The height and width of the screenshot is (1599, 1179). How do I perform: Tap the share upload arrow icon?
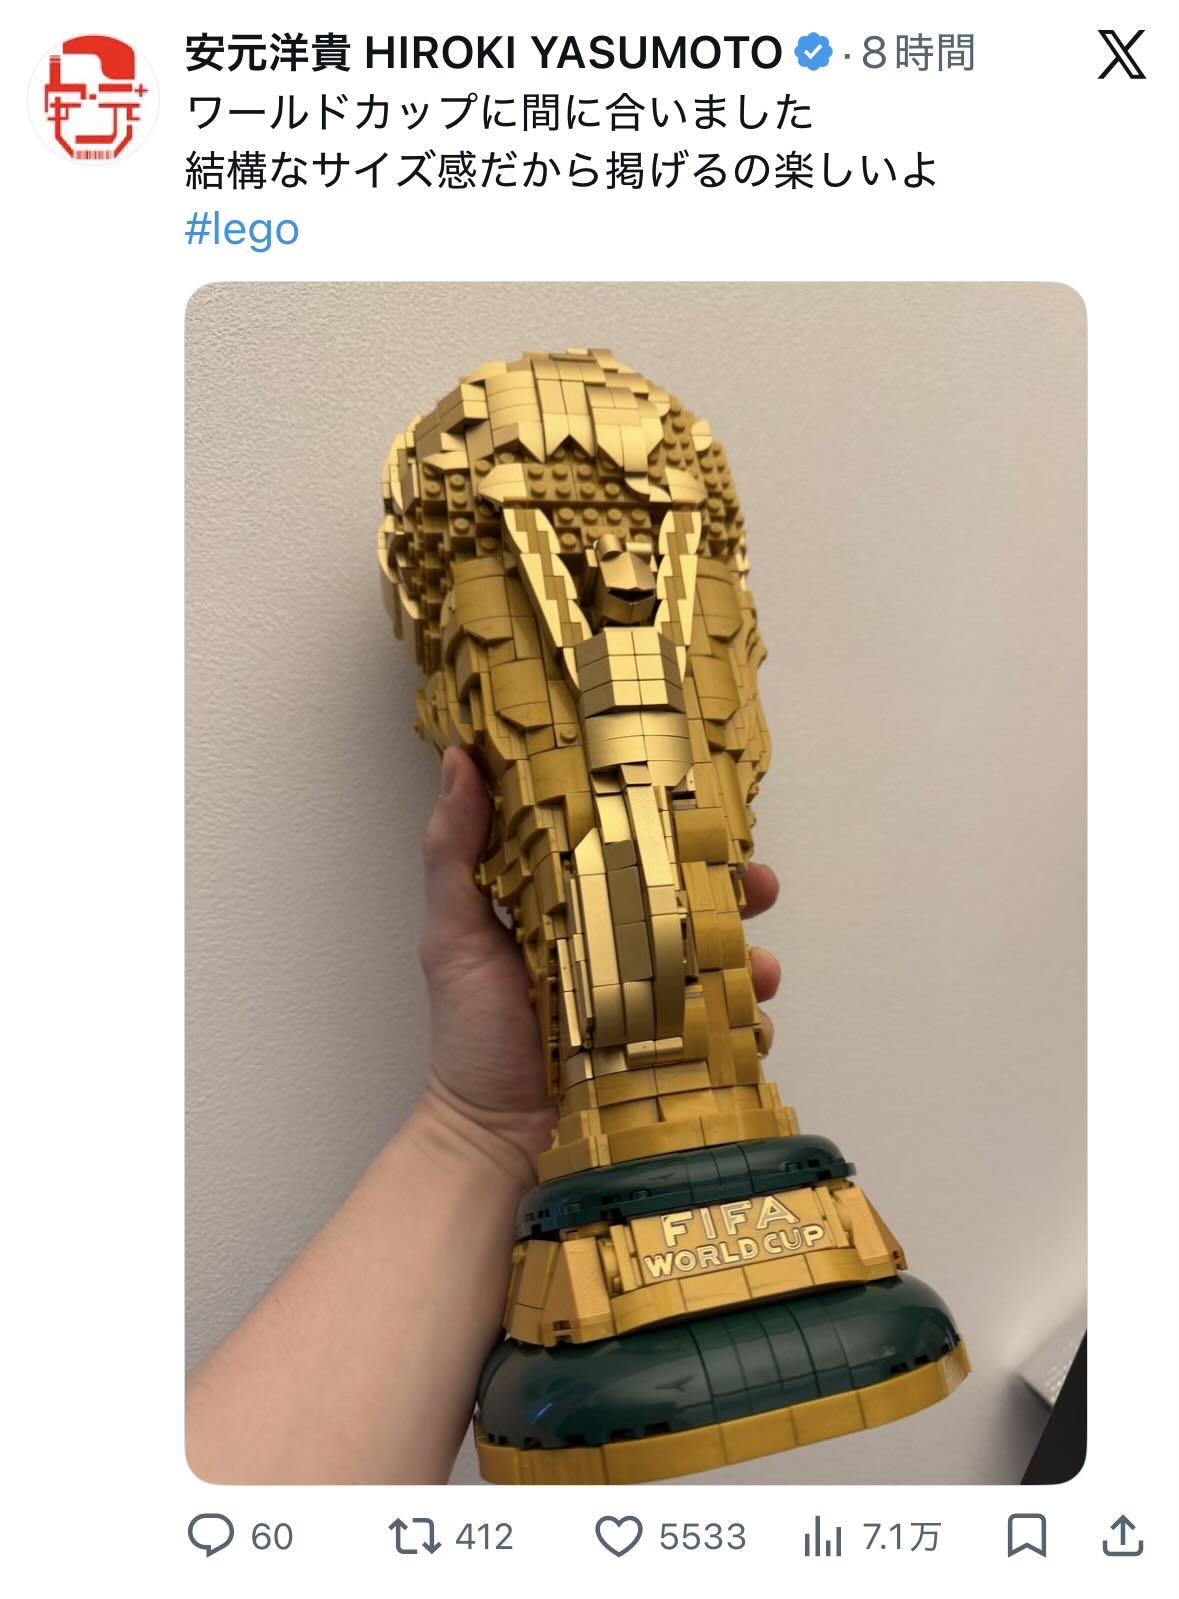click(1122, 1536)
